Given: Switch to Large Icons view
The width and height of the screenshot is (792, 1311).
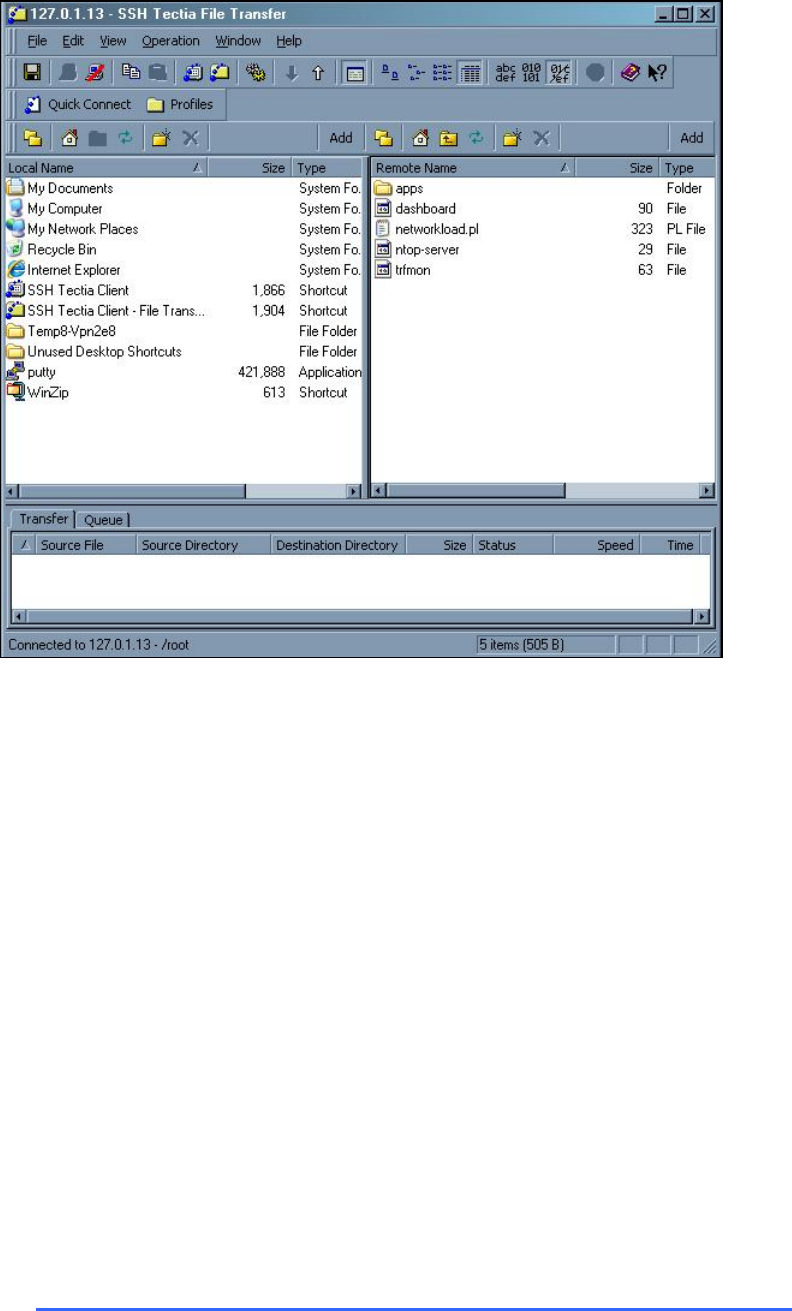Looking at the screenshot, I should 390,73.
